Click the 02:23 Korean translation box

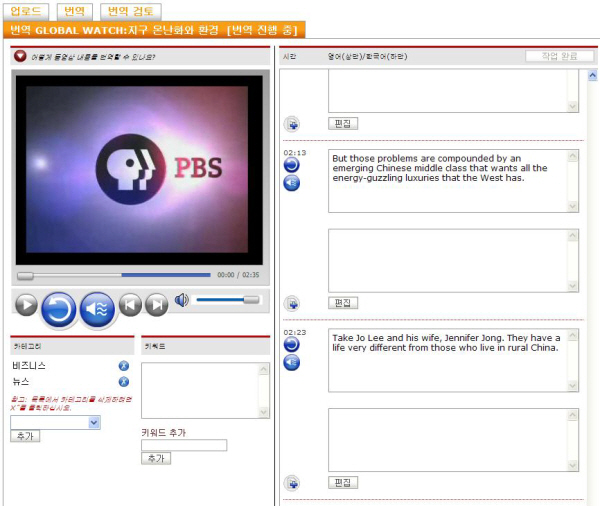[453, 440]
